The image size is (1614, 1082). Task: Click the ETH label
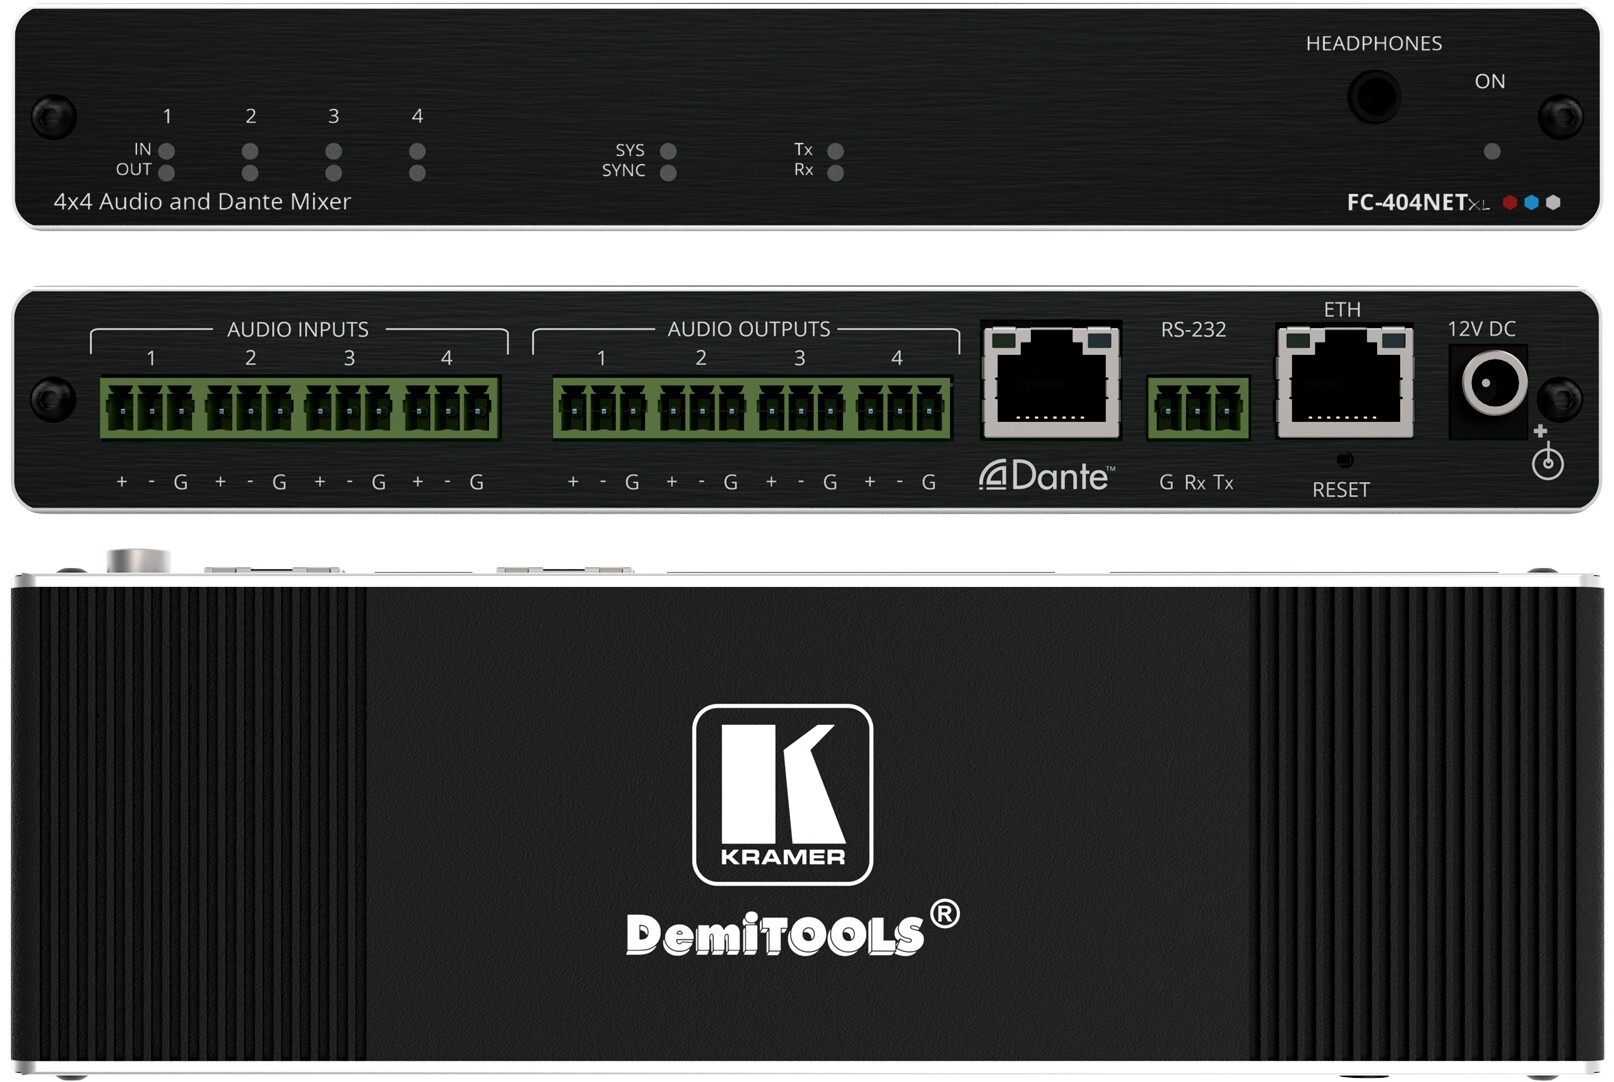1342,309
